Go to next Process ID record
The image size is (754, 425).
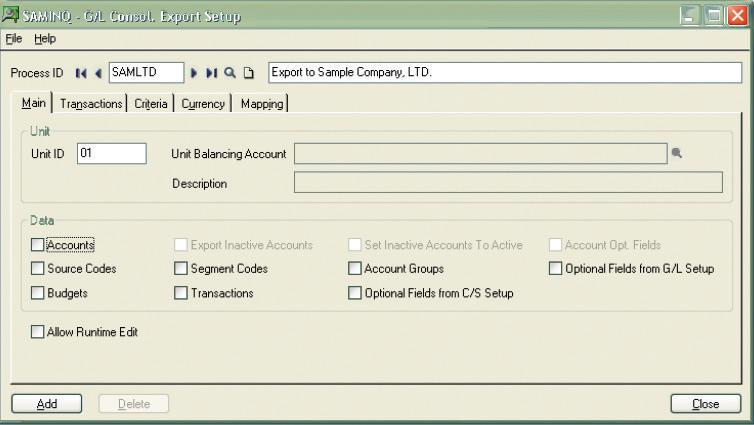tap(194, 73)
